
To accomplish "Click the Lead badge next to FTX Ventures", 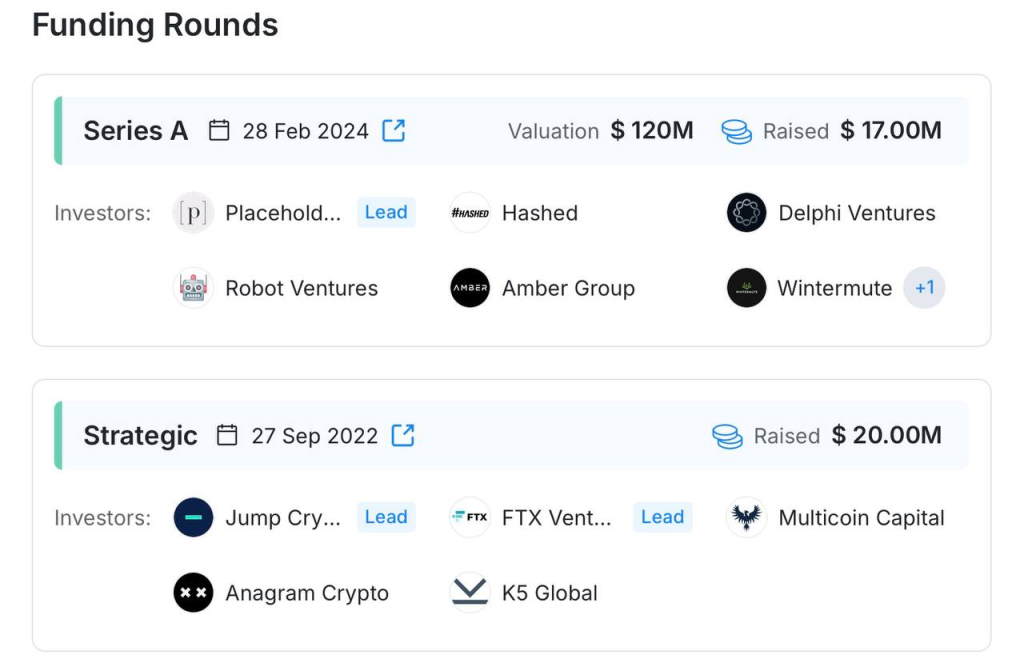I will tap(662, 517).
